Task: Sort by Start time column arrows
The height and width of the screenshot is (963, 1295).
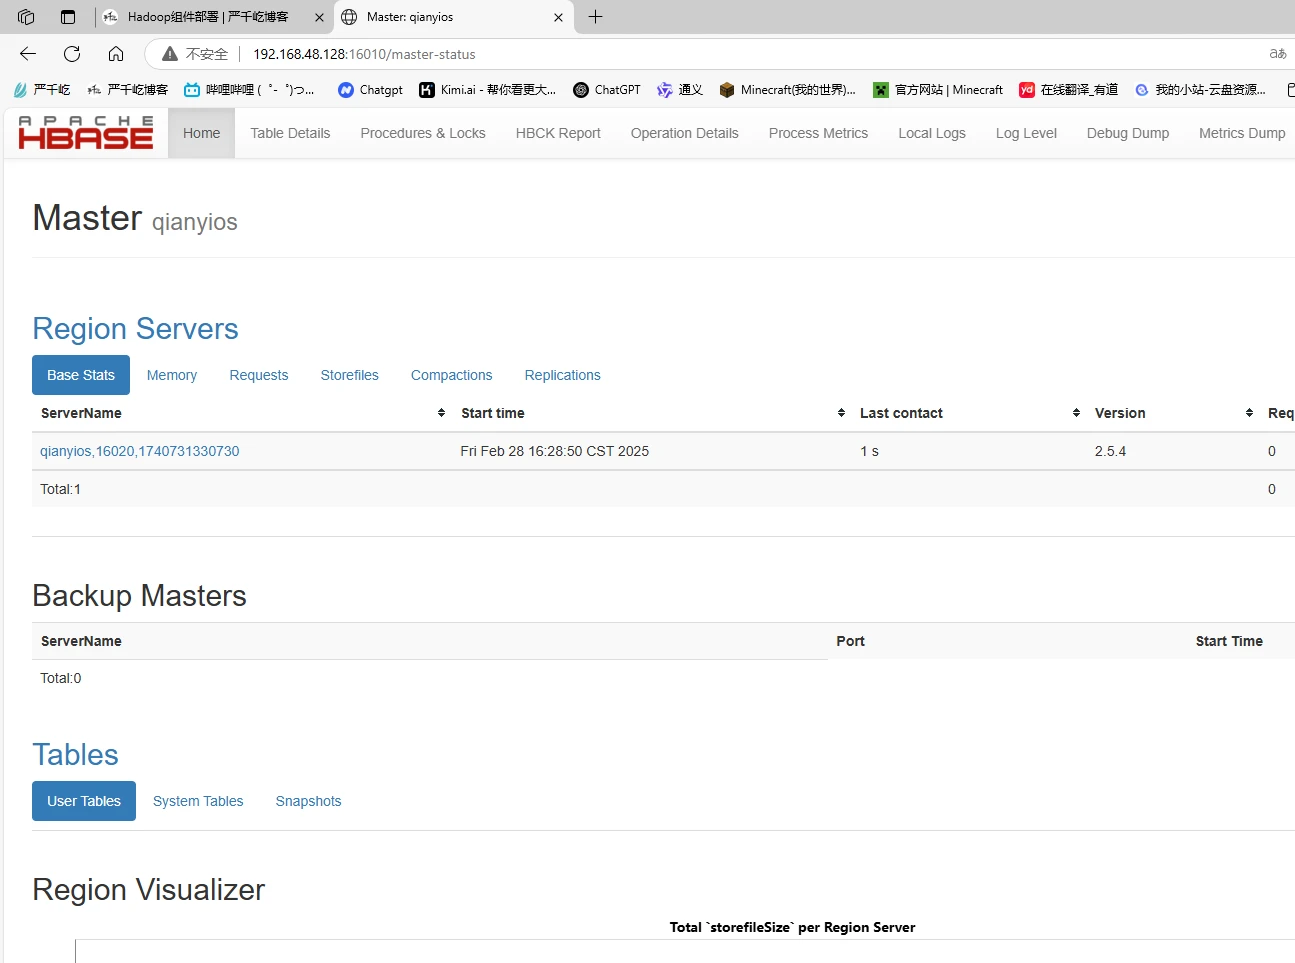Action: [x=841, y=413]
